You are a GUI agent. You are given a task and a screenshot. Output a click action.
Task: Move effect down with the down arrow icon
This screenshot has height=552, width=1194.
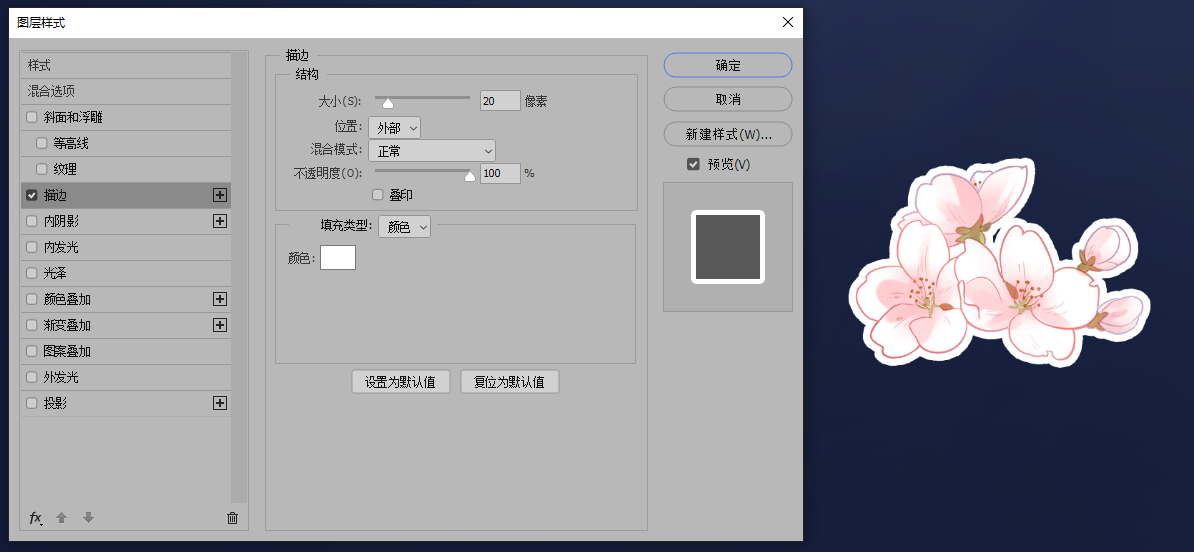[88, 518]
